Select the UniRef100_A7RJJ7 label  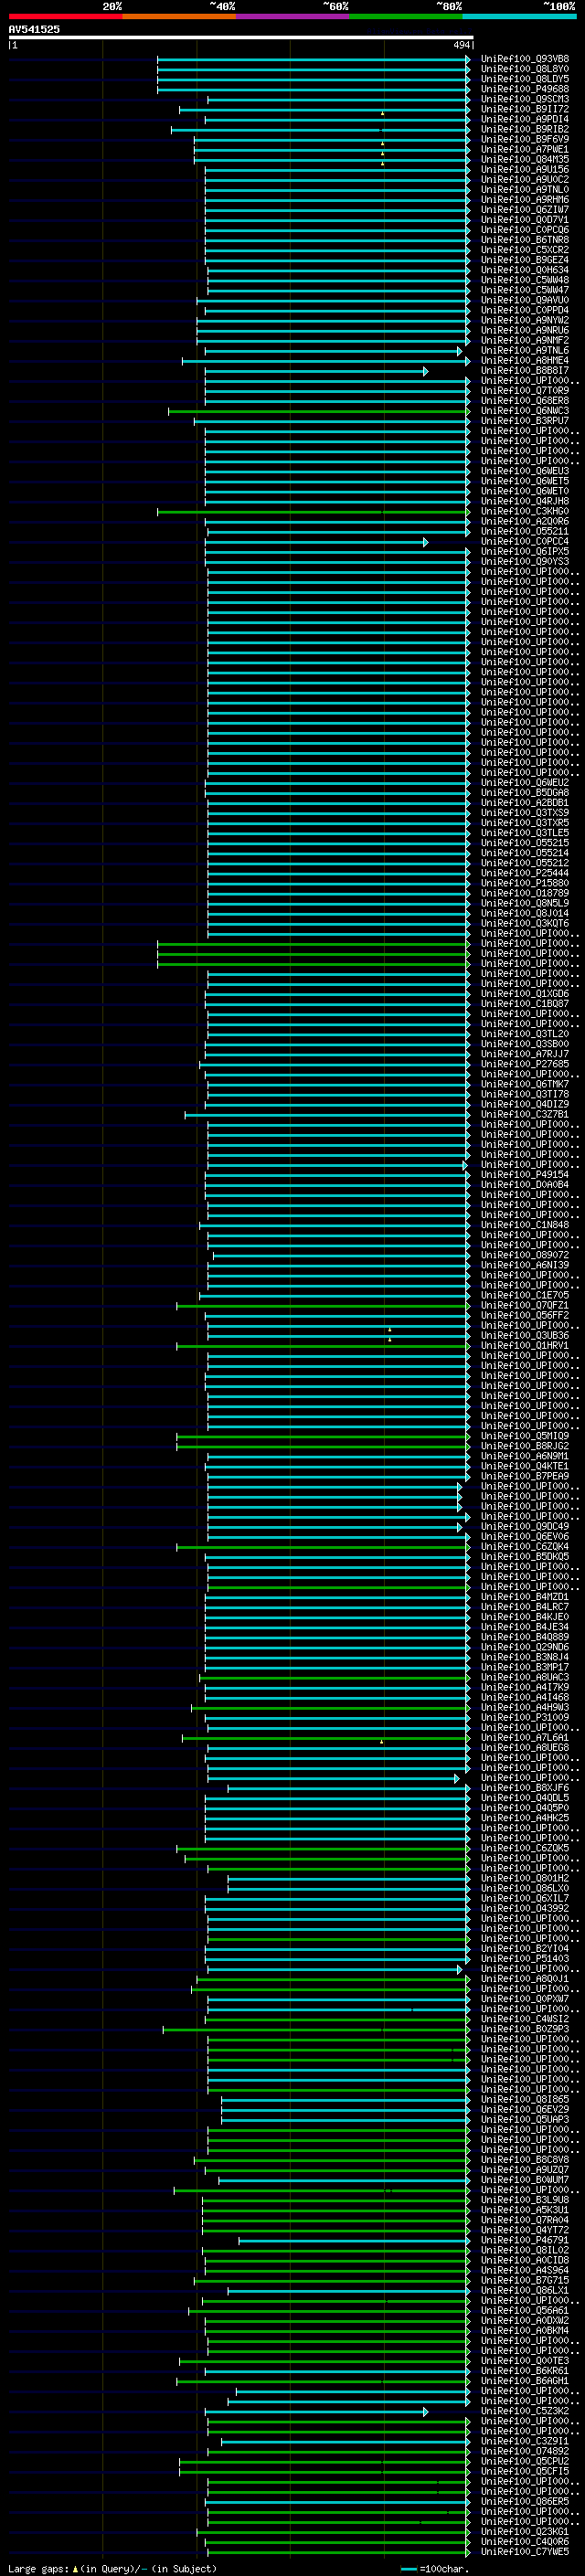(x=525, y=1054)
